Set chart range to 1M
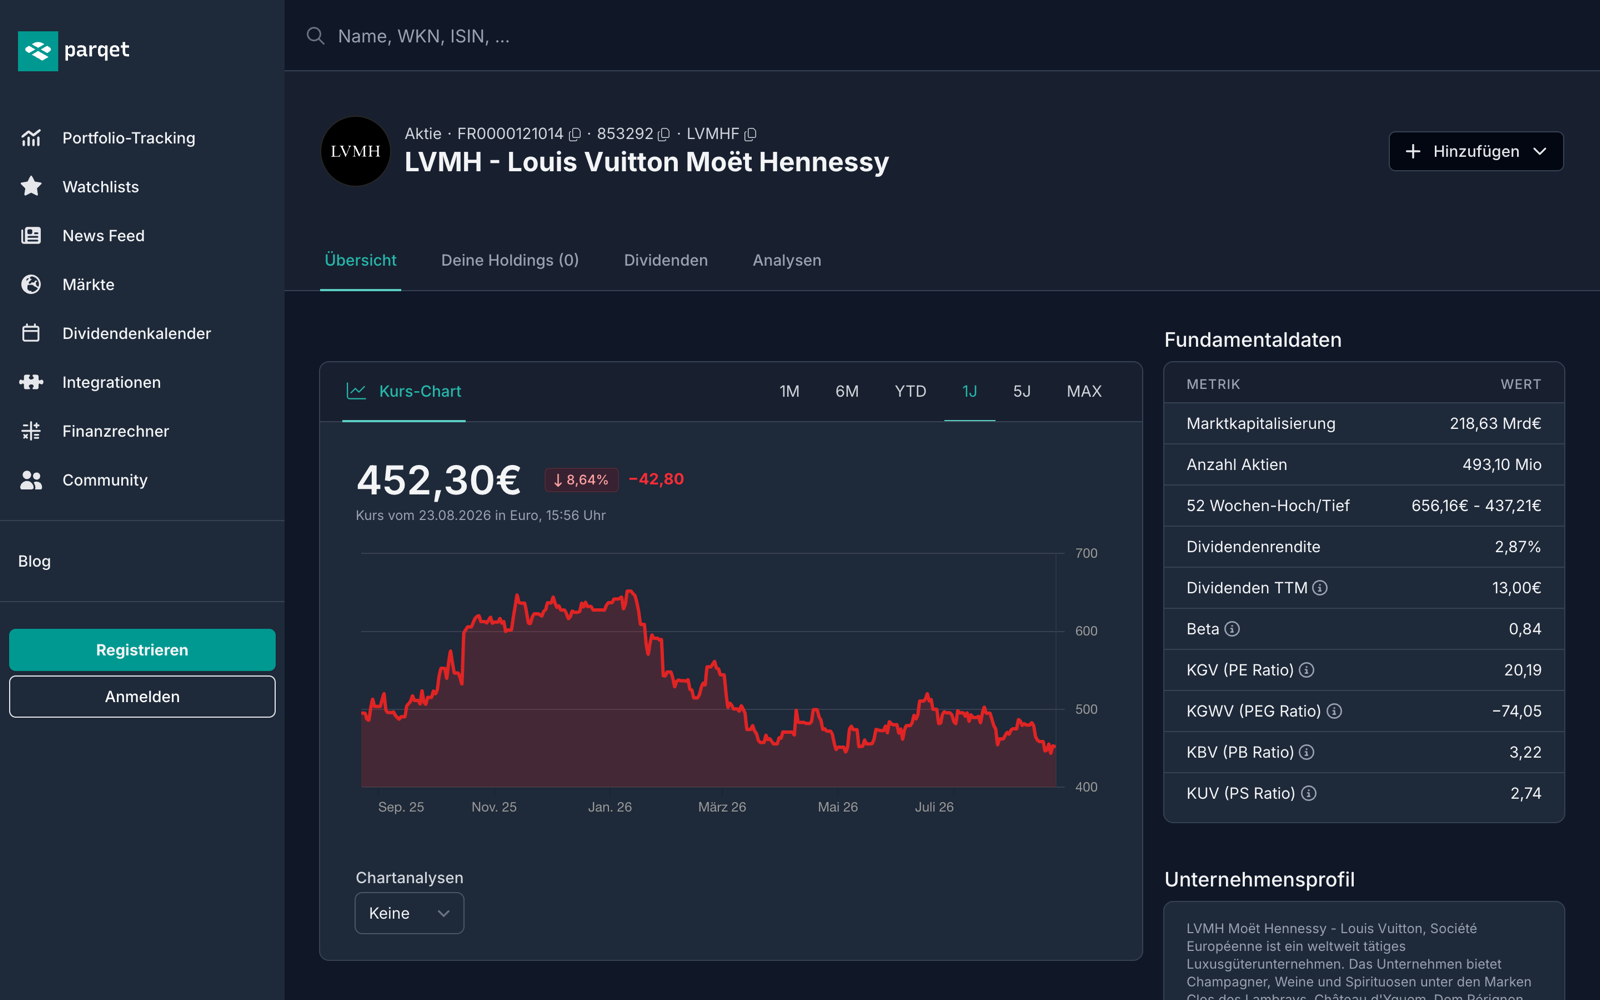 pos(790,391)
